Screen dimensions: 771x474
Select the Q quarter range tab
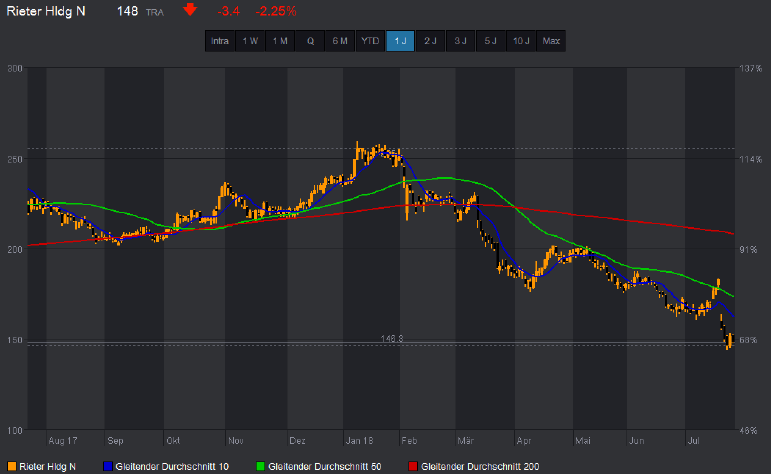pyautogui.click(x=310, y=41)
